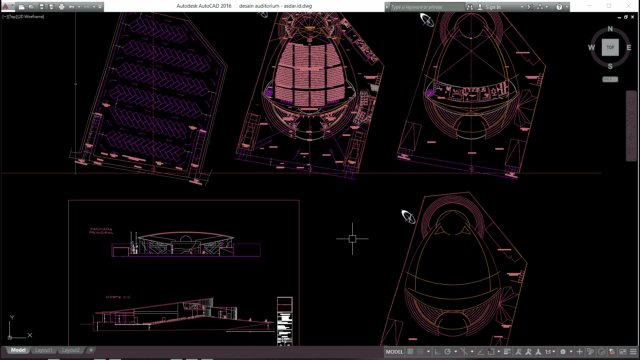
Task: Toggle ortho mode in status bar
Action: click(x=438, y=352)
